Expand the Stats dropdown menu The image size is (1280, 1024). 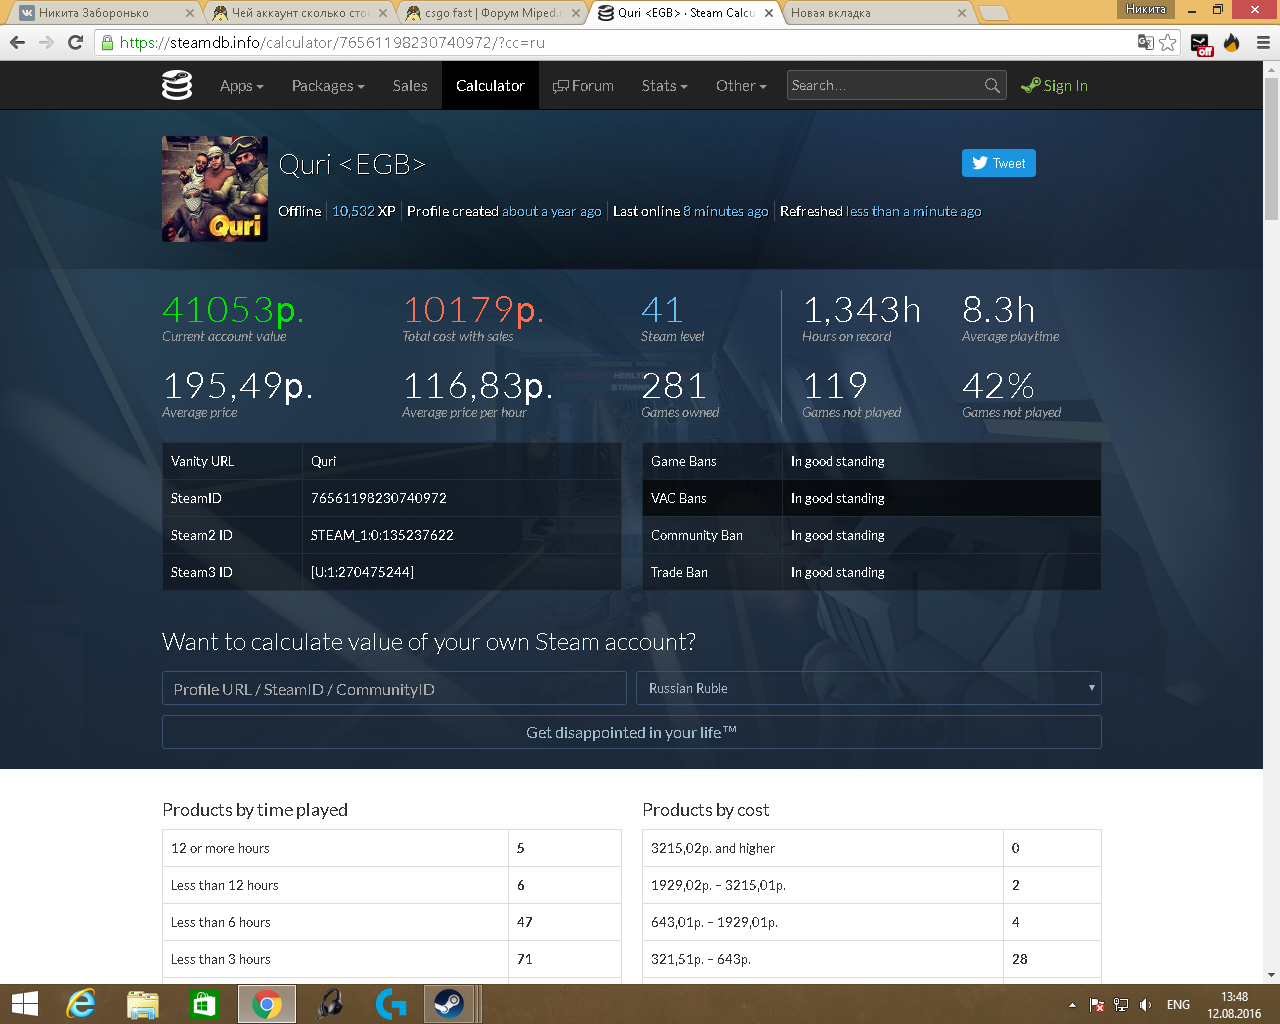pos(665,86)
